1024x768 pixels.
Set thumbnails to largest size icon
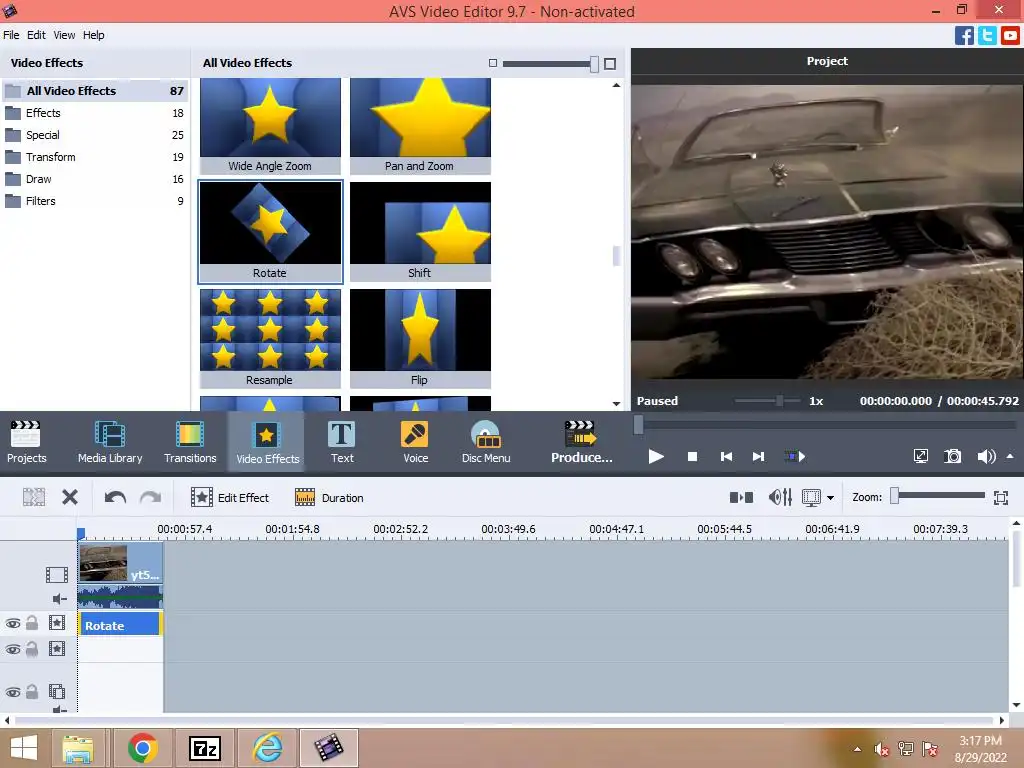point(610,63)
